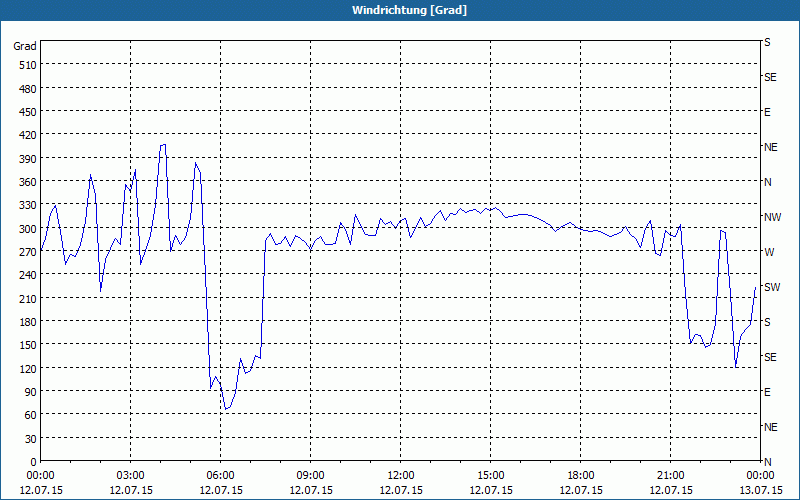Select the Grad axis unit label
The image size is (800, 500).
click(25, 46)
